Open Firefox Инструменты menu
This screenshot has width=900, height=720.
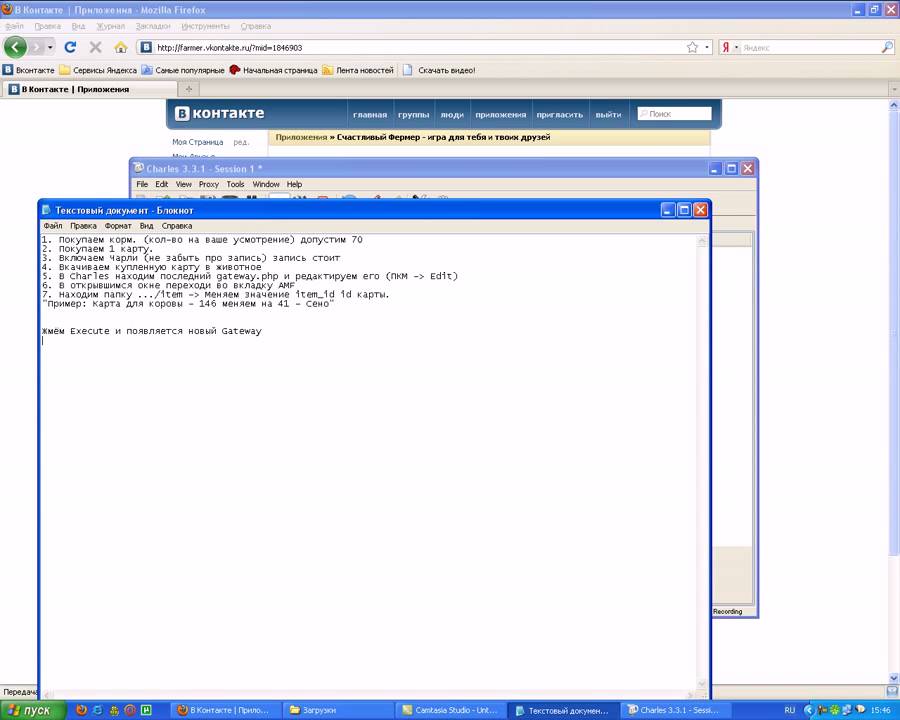[x=205, y=26]
